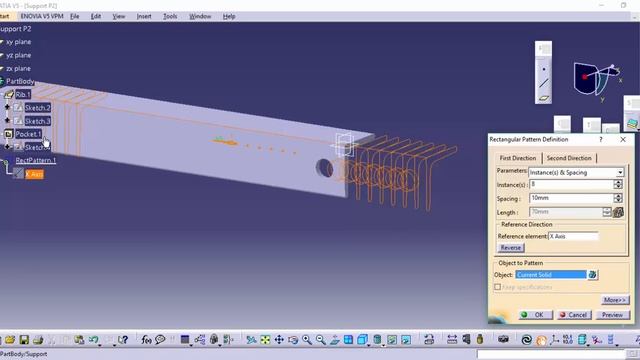Click the camera capture icon

click(x=503, y=339)
